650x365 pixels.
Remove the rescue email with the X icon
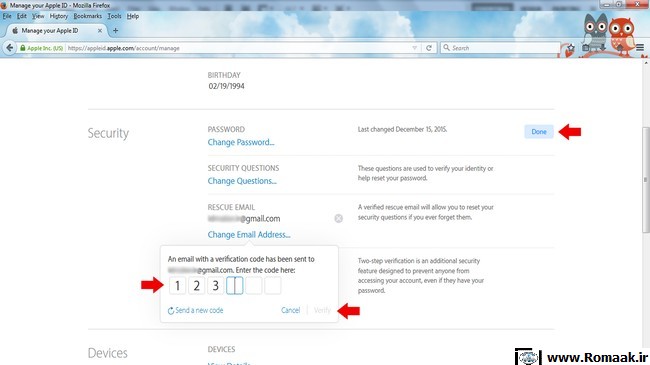[338, 219]
